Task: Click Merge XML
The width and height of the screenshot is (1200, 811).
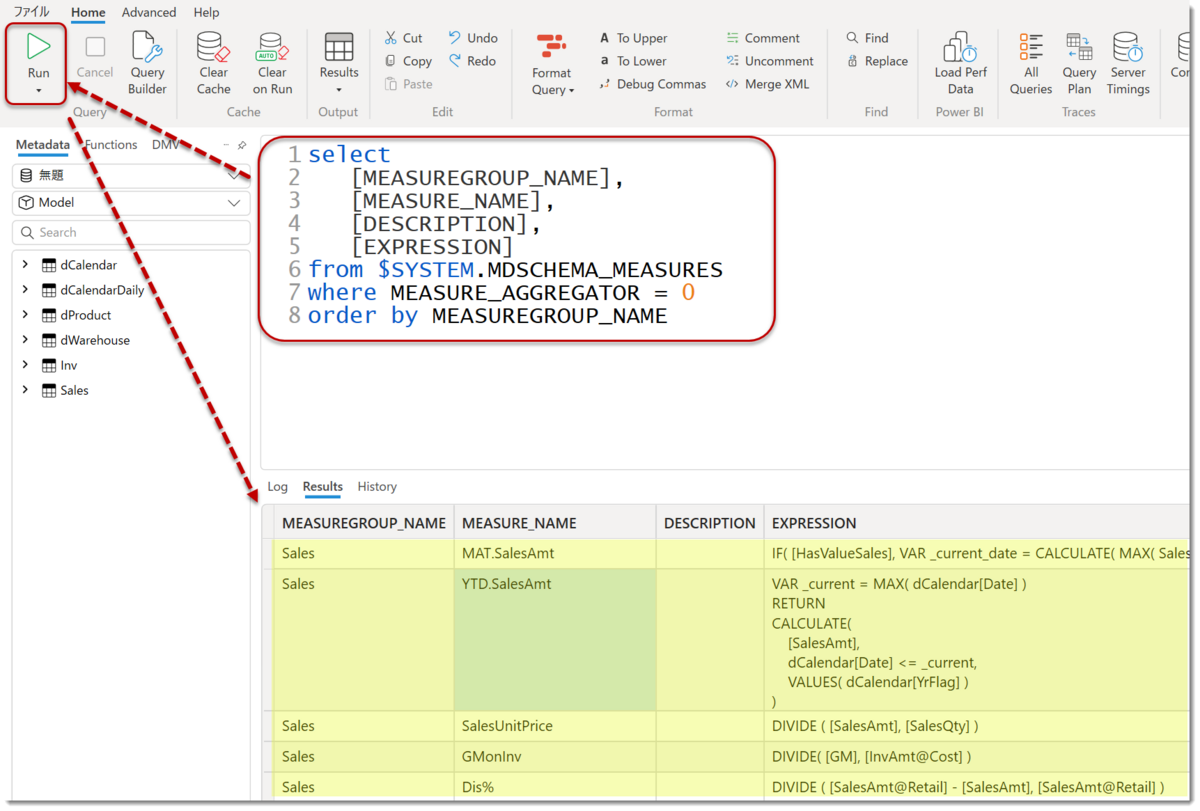Action: [x=767, y=84]
